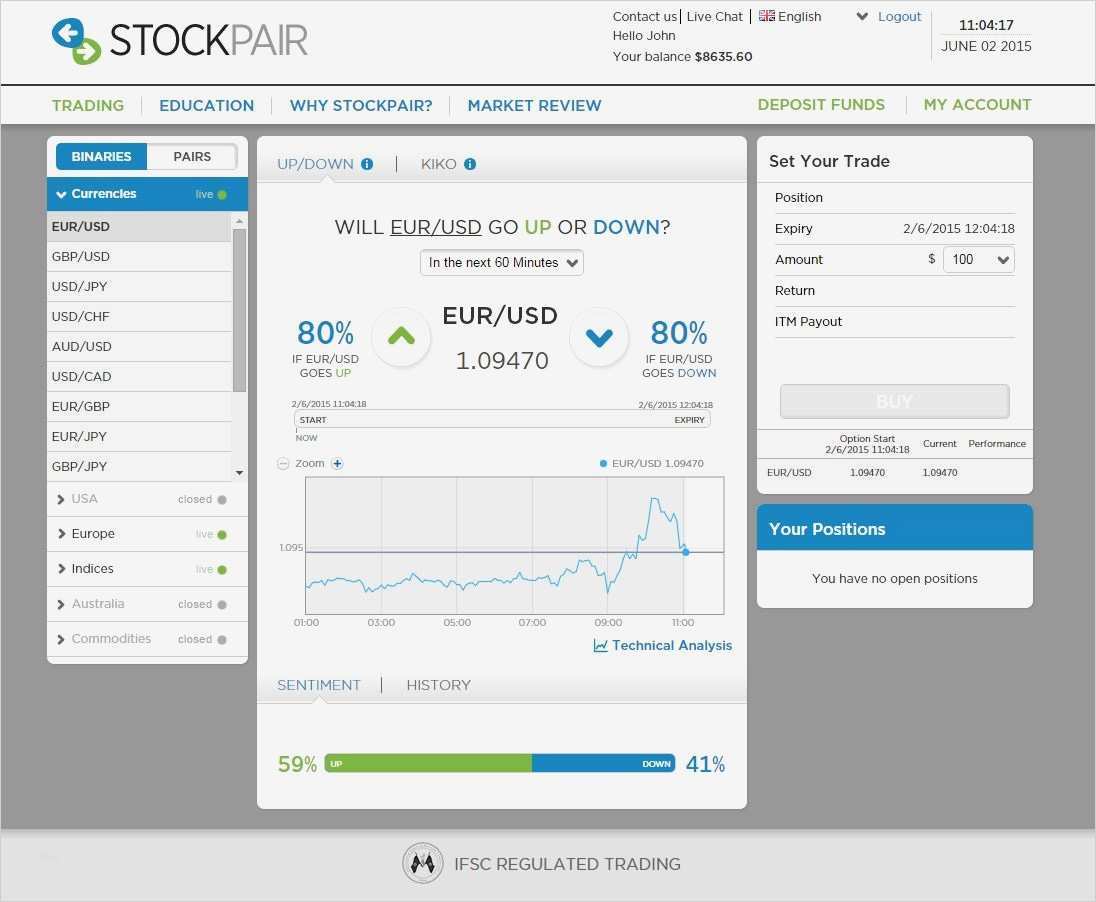Expand the Indices category
Screen dimensions: 1096x902
click(147, 569)
